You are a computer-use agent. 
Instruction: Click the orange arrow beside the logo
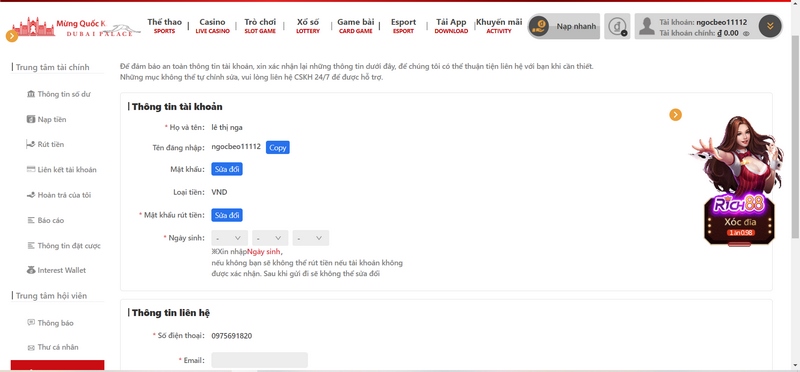point(12,36)
